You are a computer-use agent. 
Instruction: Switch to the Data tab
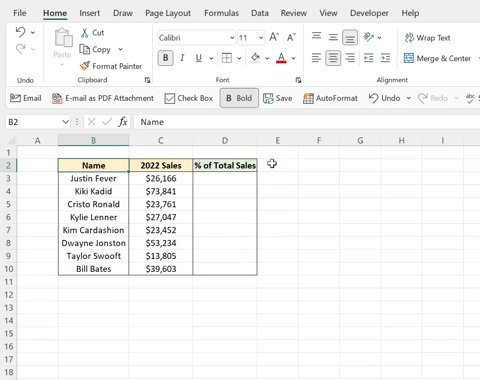pos(260,13)
